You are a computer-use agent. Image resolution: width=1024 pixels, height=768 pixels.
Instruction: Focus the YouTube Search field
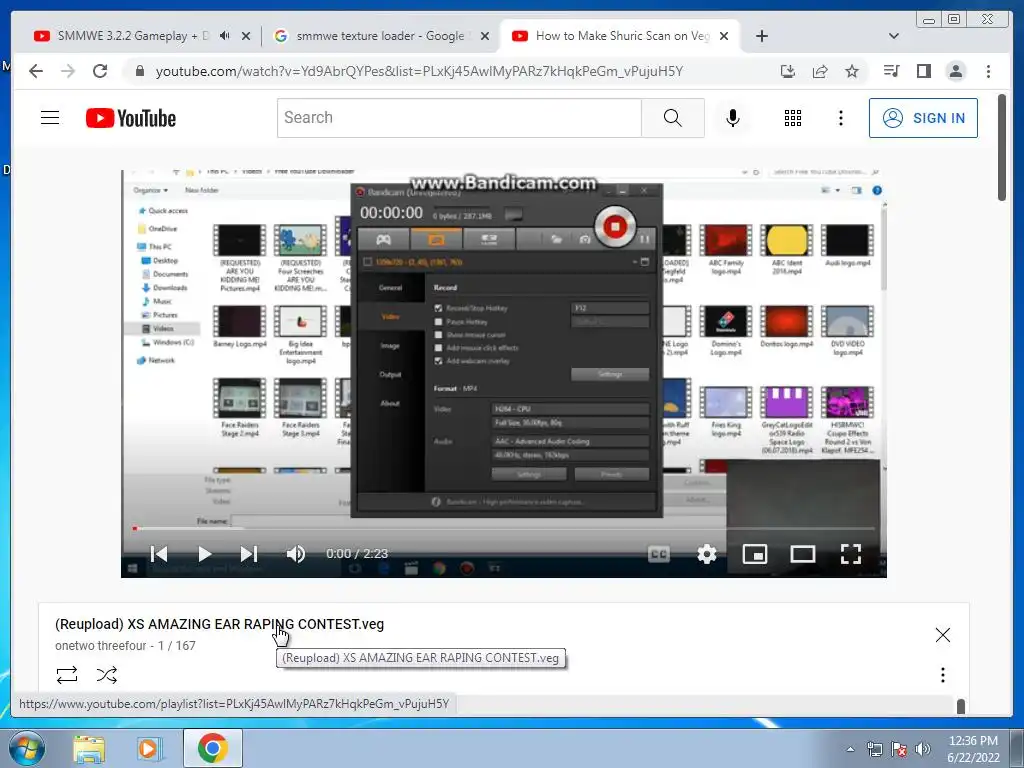[459, 118]
